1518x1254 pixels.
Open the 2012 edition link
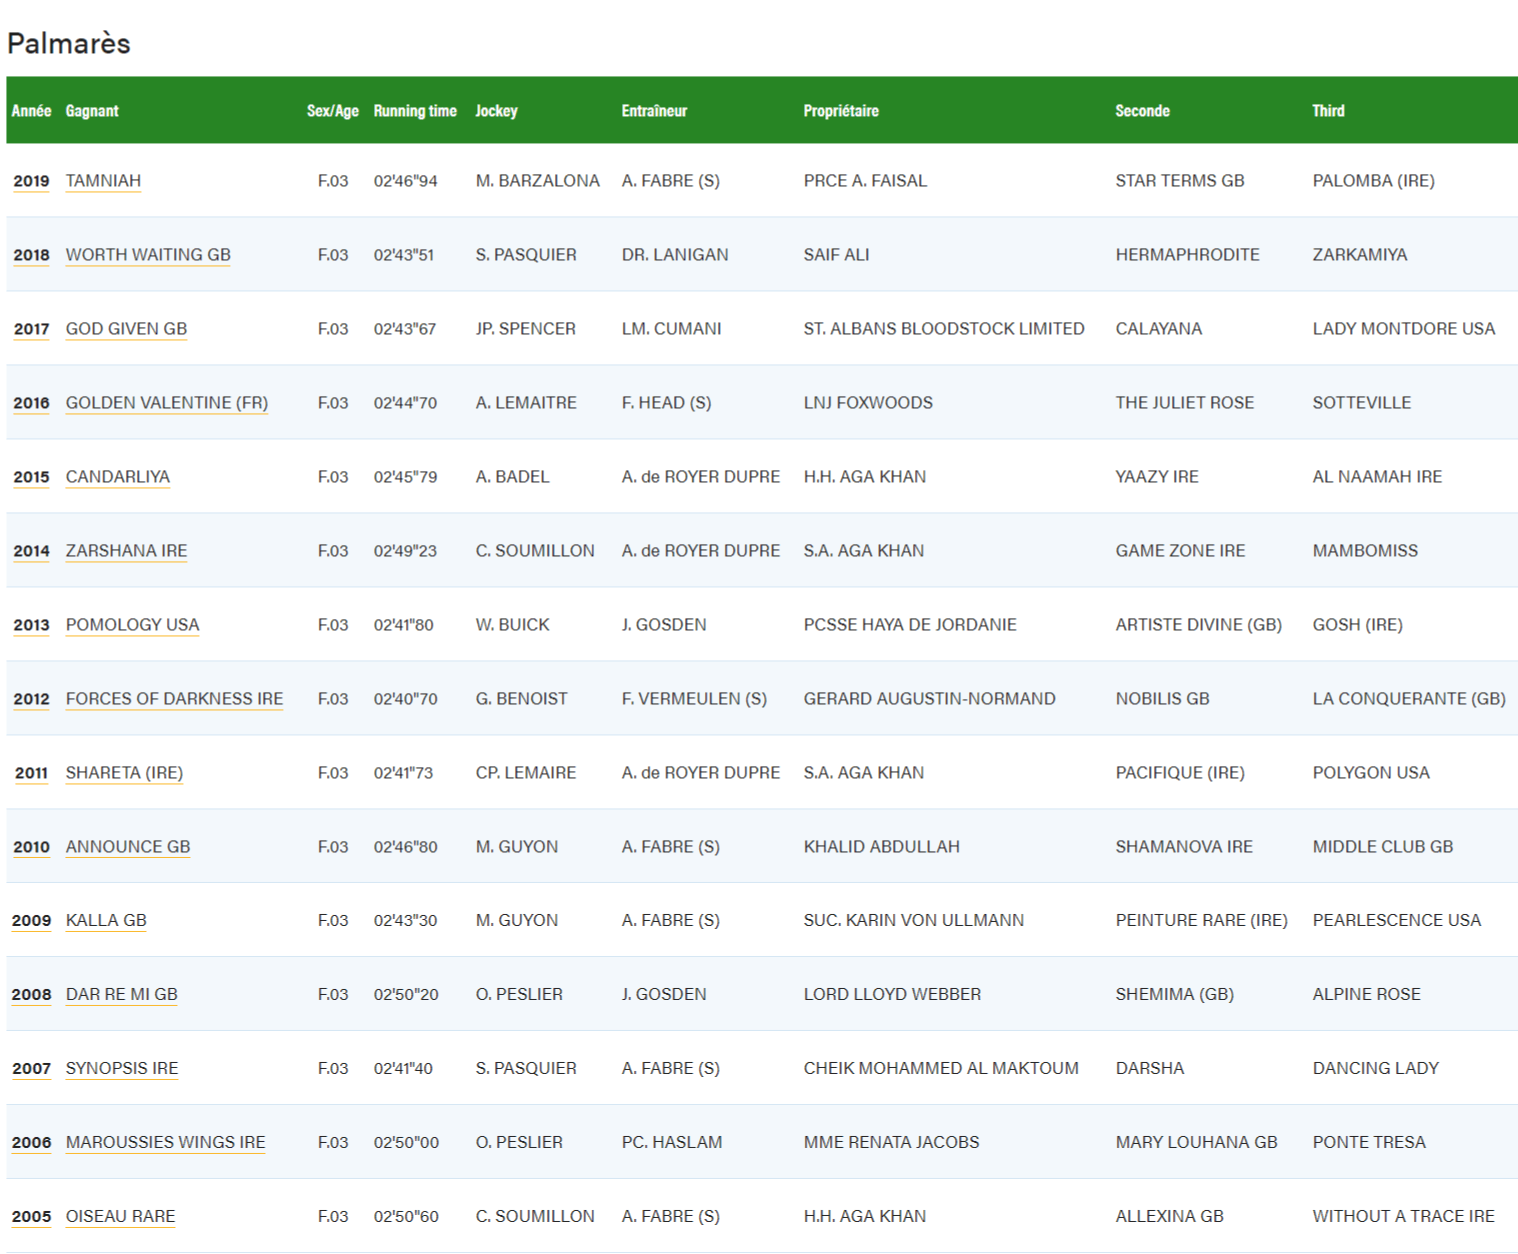[30, 699]
